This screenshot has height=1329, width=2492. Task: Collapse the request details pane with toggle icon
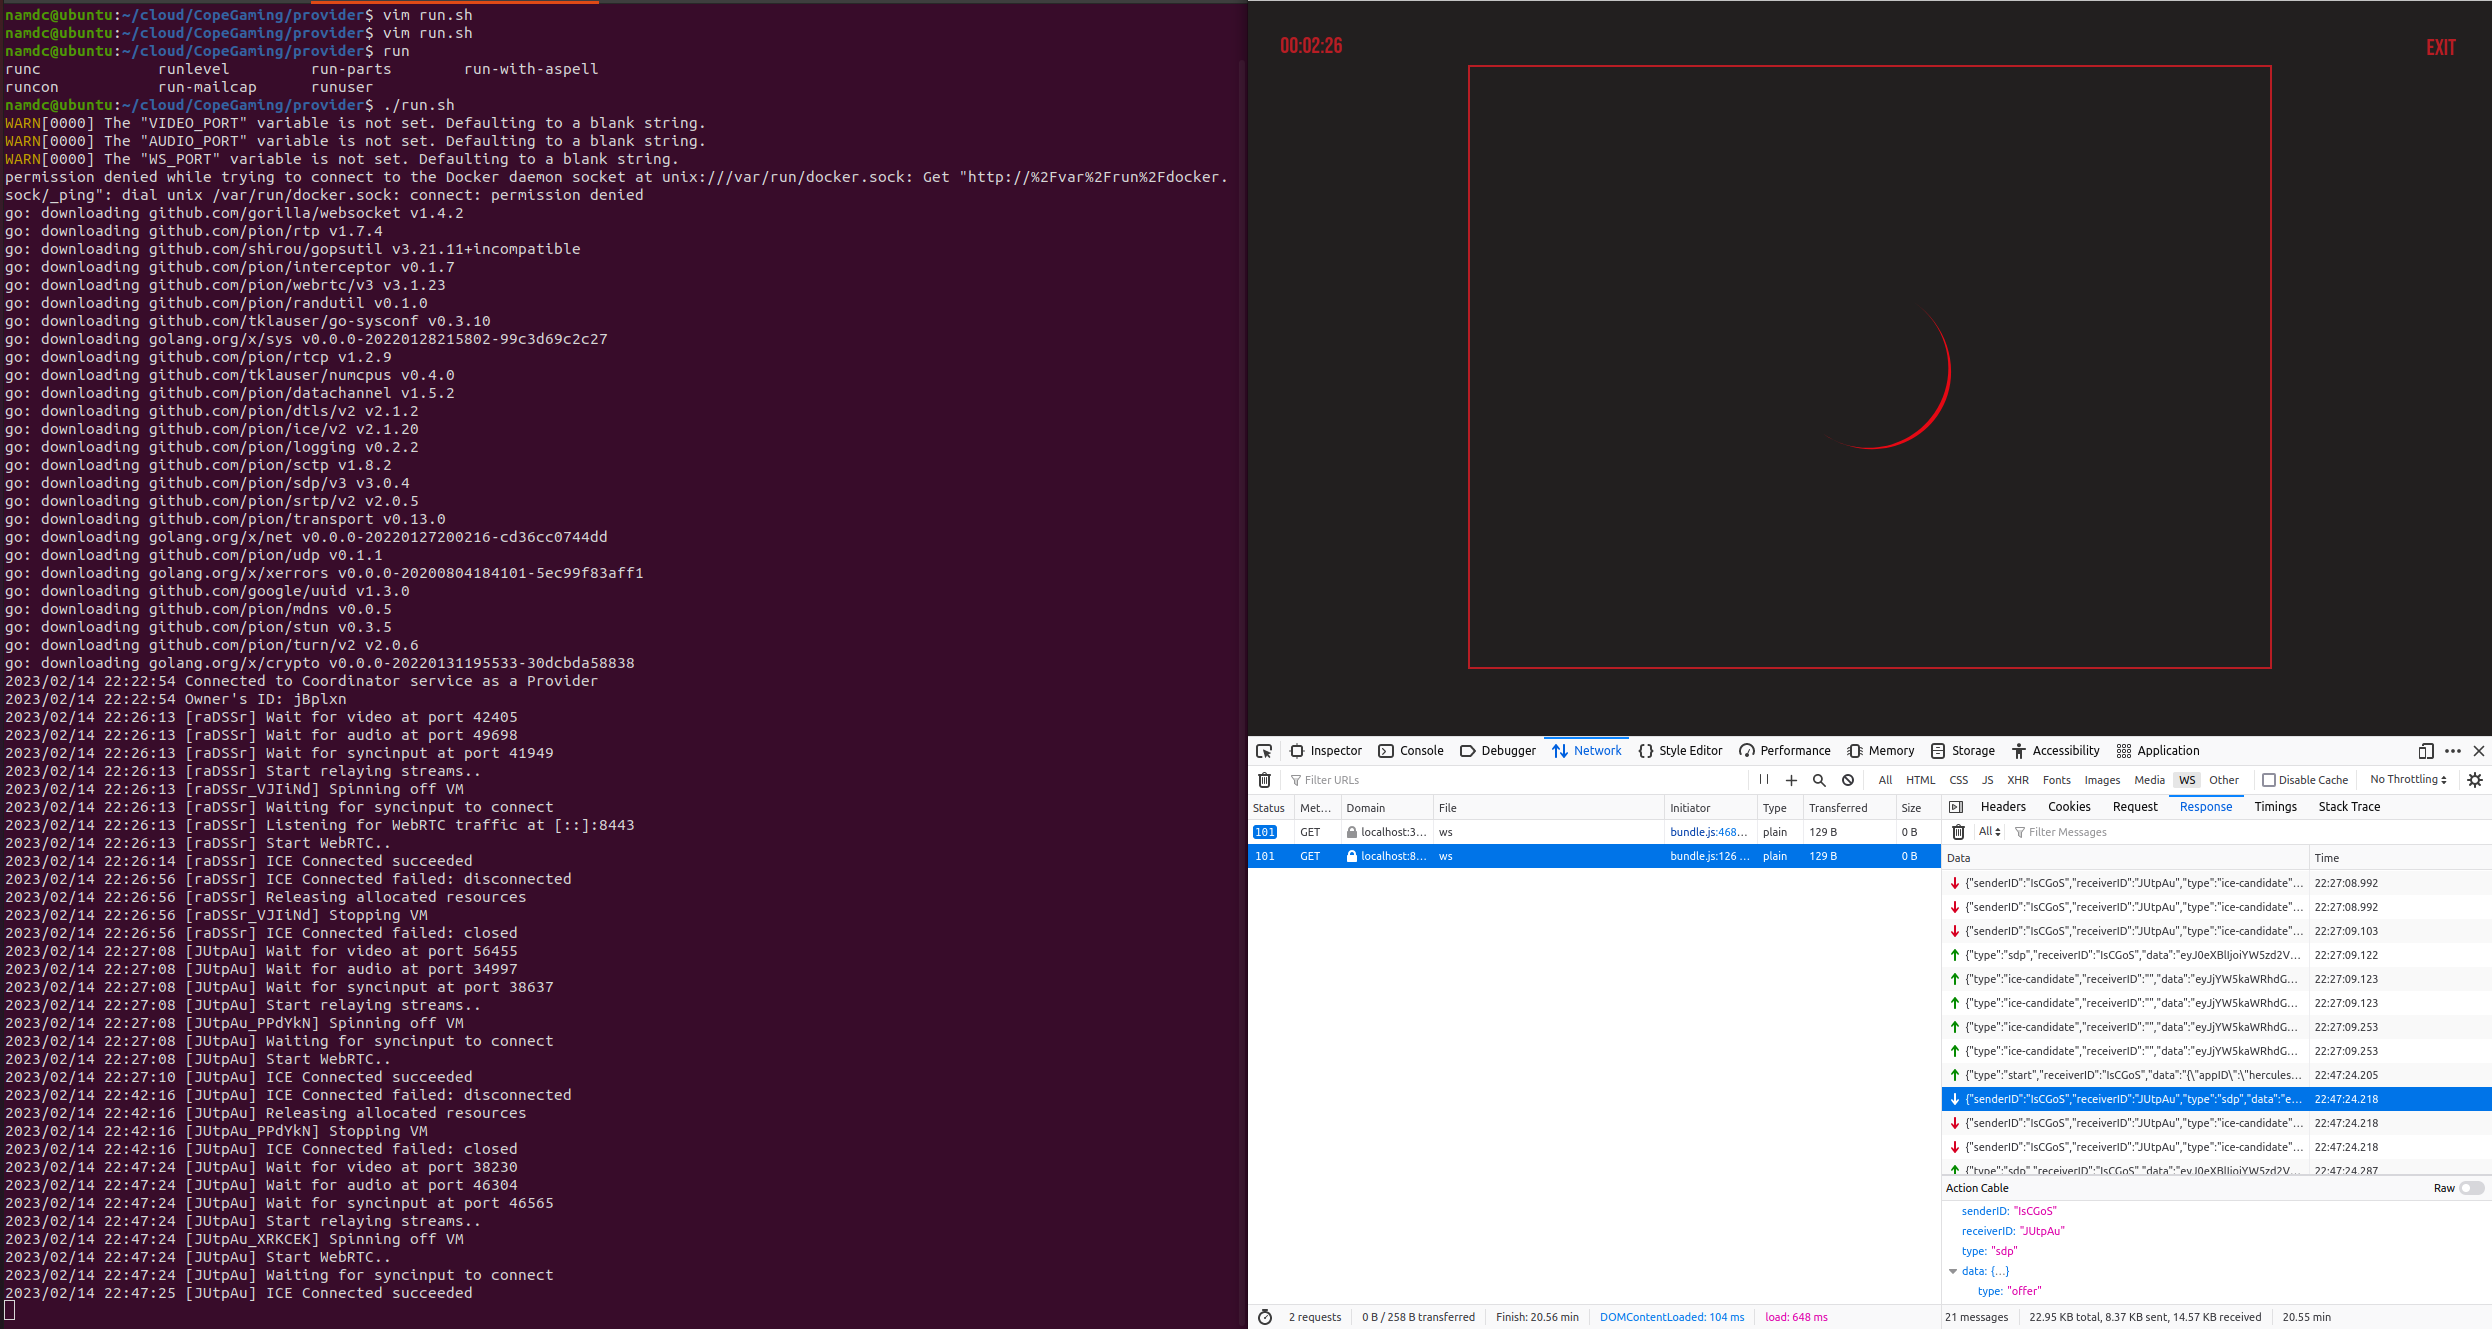[1956, 807]
